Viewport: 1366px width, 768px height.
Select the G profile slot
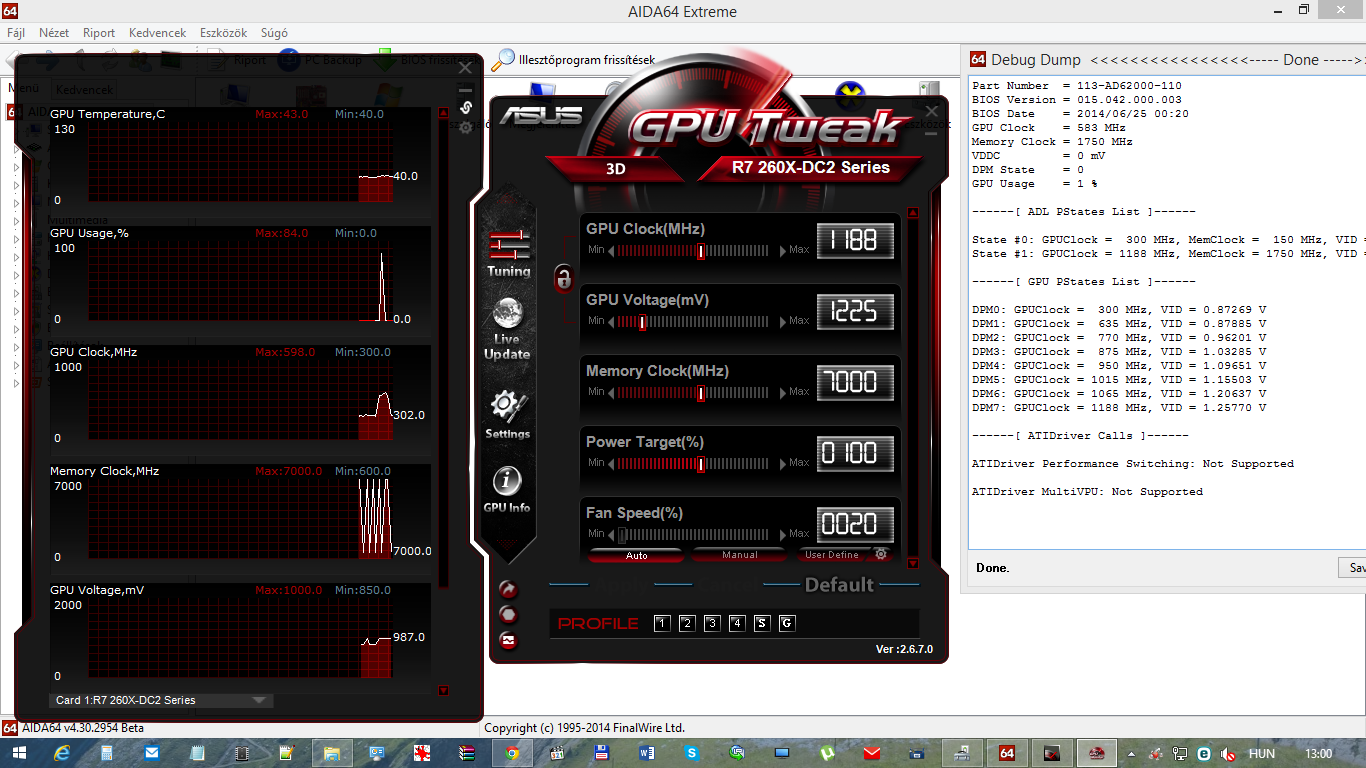tap(787, 623)
